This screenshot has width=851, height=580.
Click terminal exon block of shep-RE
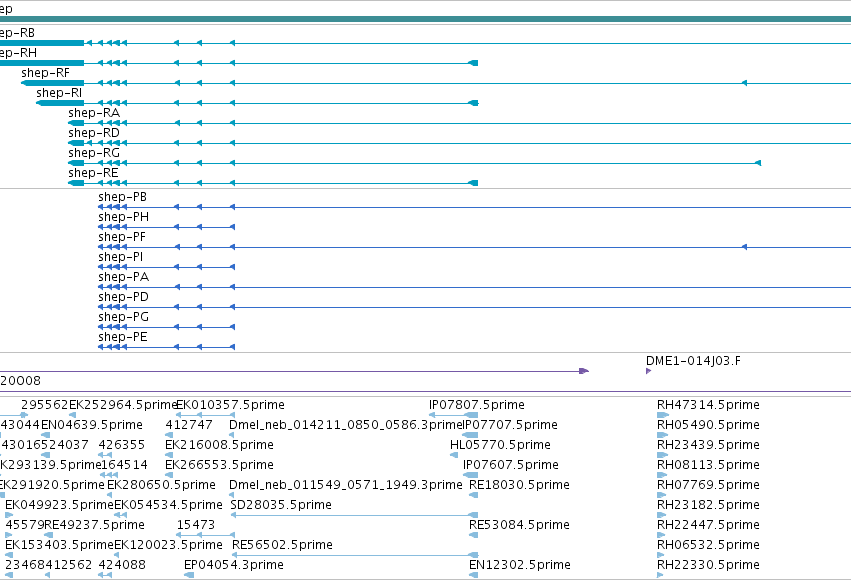click(473, 183)
